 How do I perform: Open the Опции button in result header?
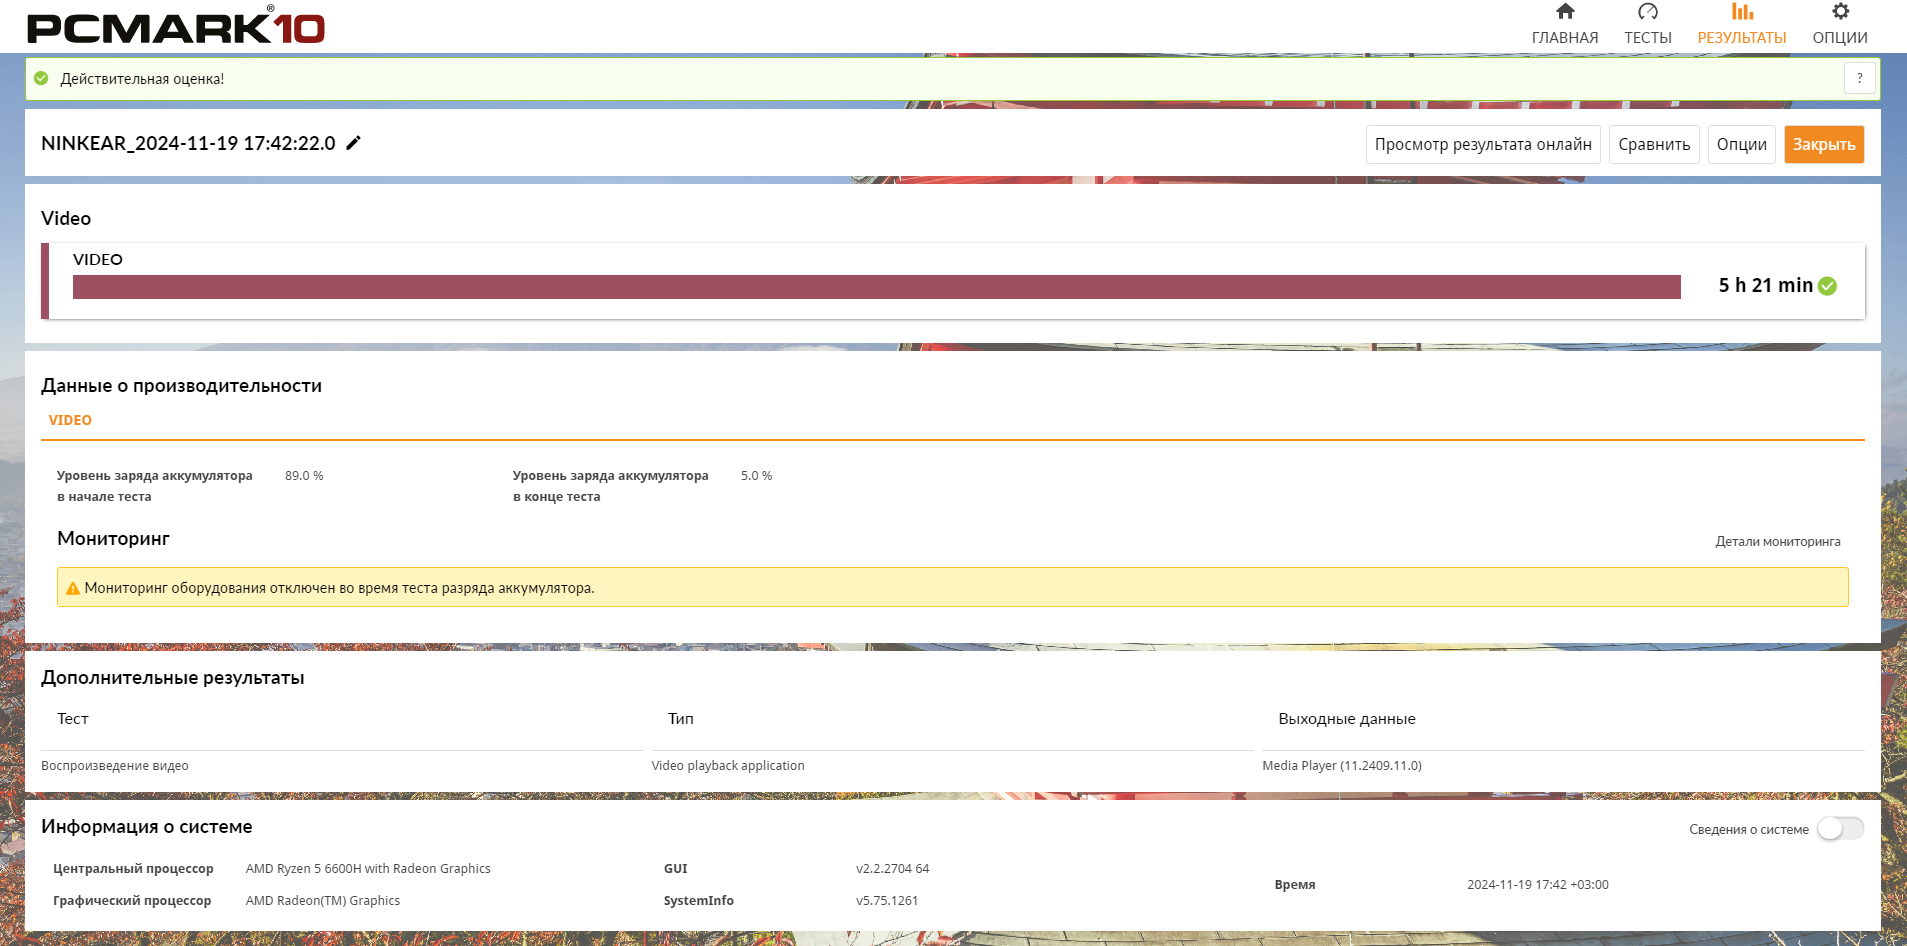tap(1742, 144)
